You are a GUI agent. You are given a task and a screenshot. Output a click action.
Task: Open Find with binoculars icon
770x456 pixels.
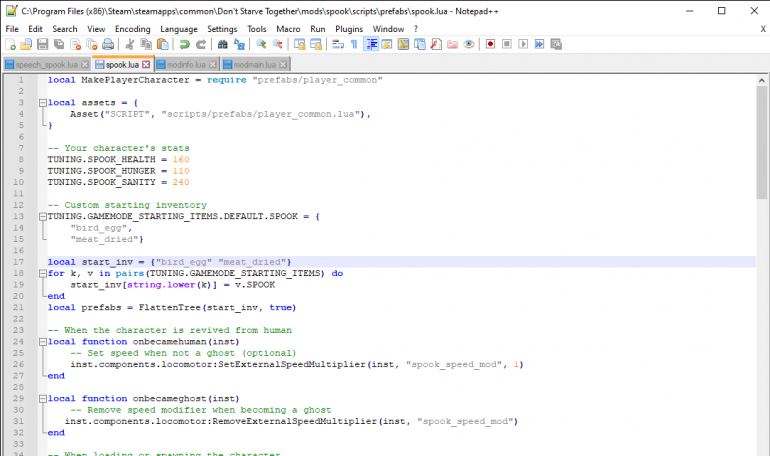(222, 45)
